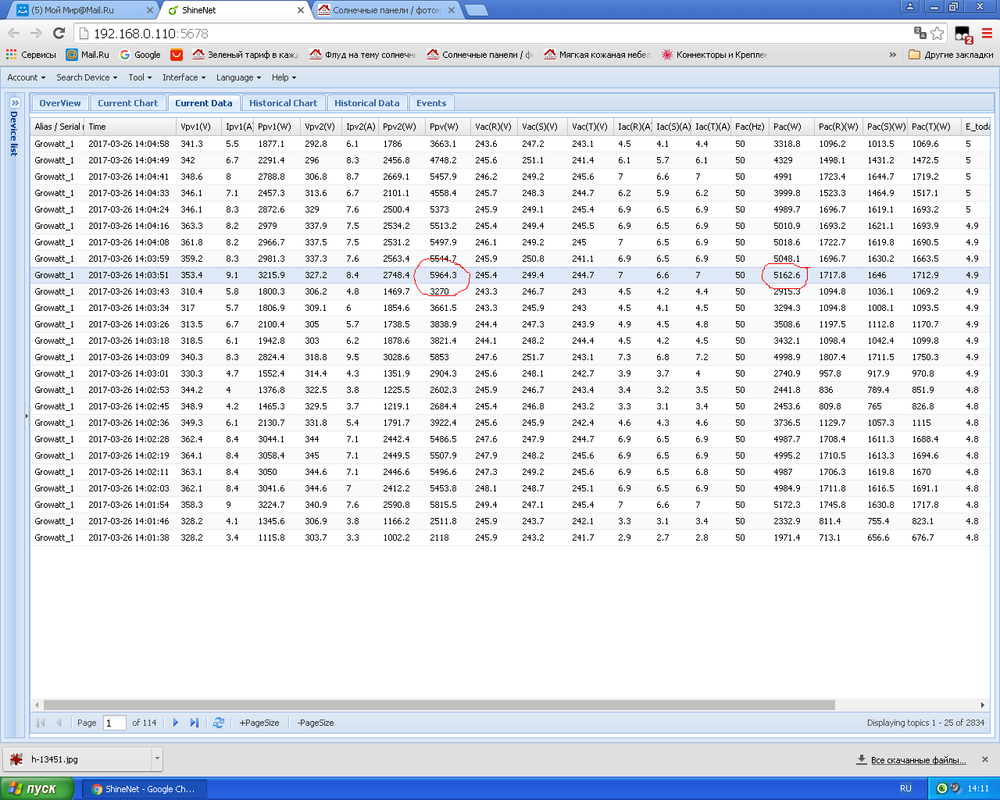The width and height of the screenshot is (1000, 800).
Task: Switch to the Historical Chart tab
Action: (x=283, y=103)
